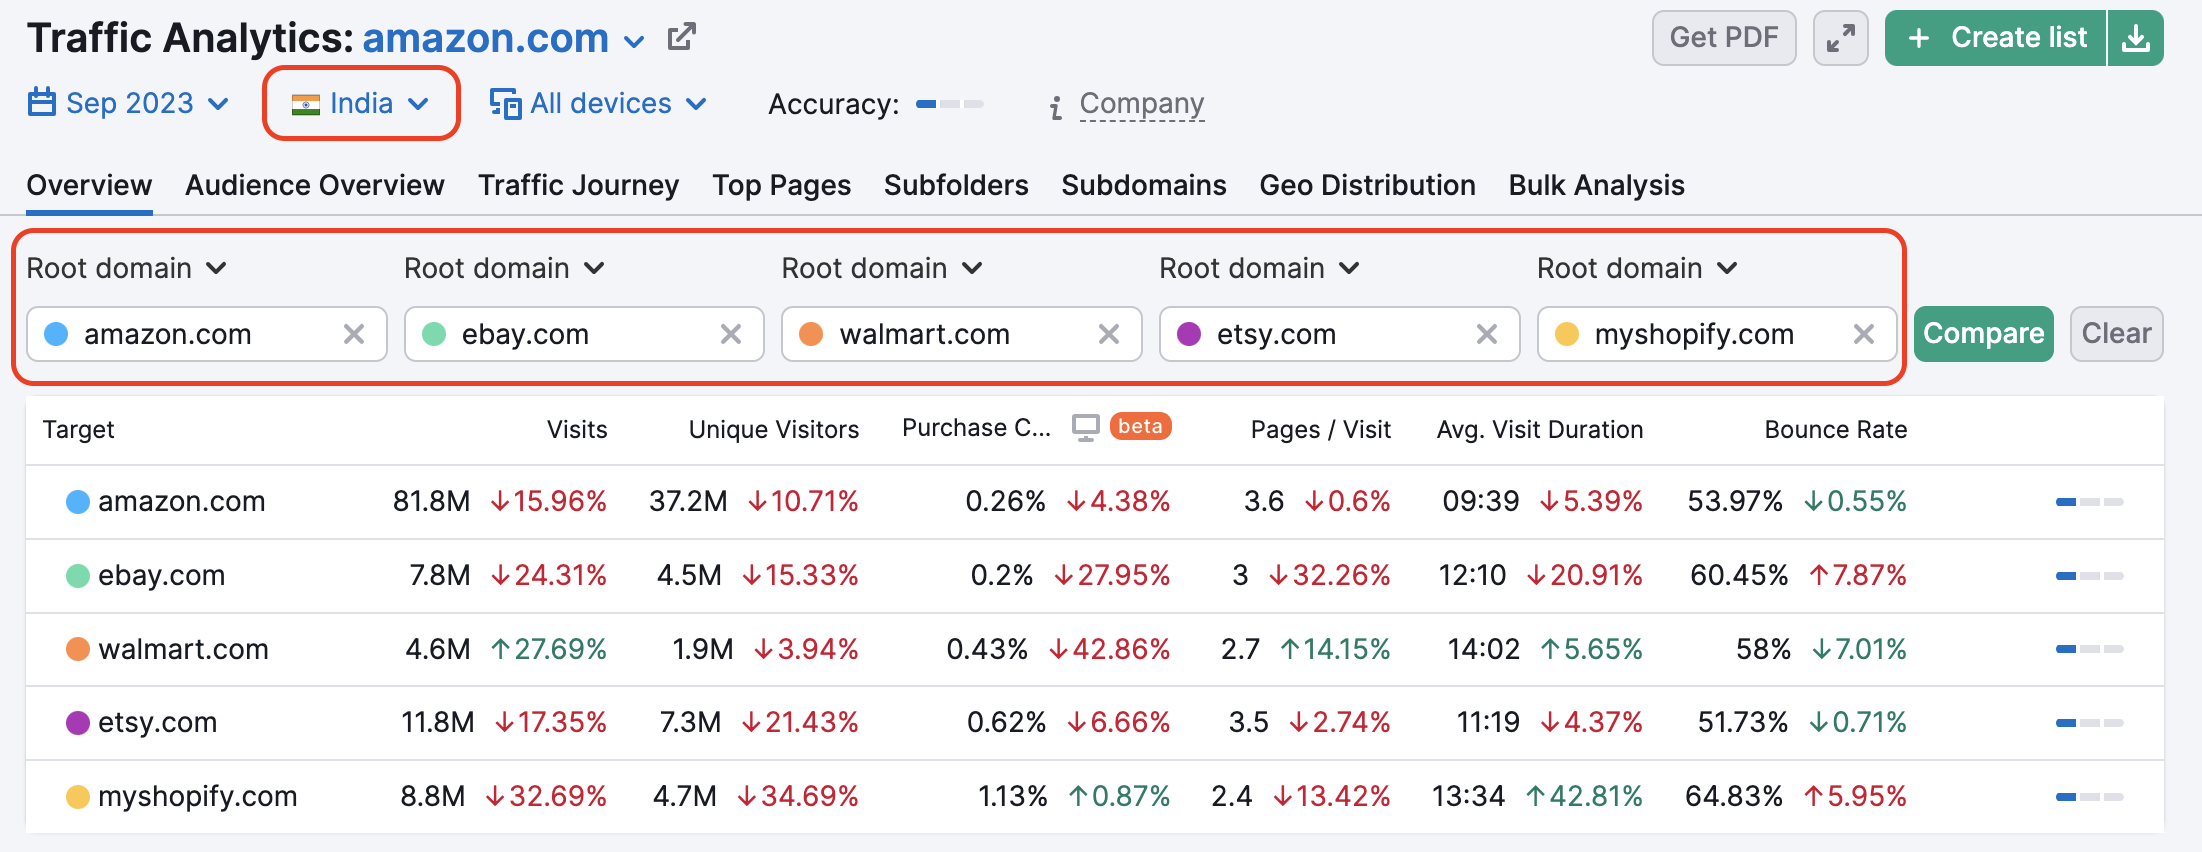2202x852 pixels.
Task: Click the devices icon beside All devices
Action: pyautogui.click(x=505, y=103)
